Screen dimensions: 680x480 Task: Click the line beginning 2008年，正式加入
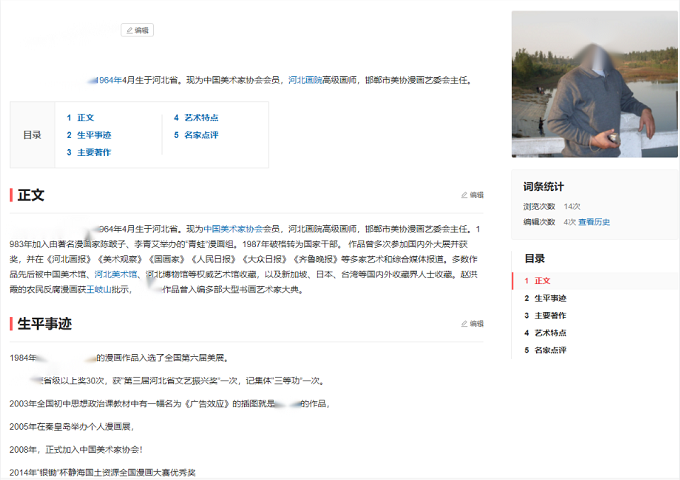(76, 450)
